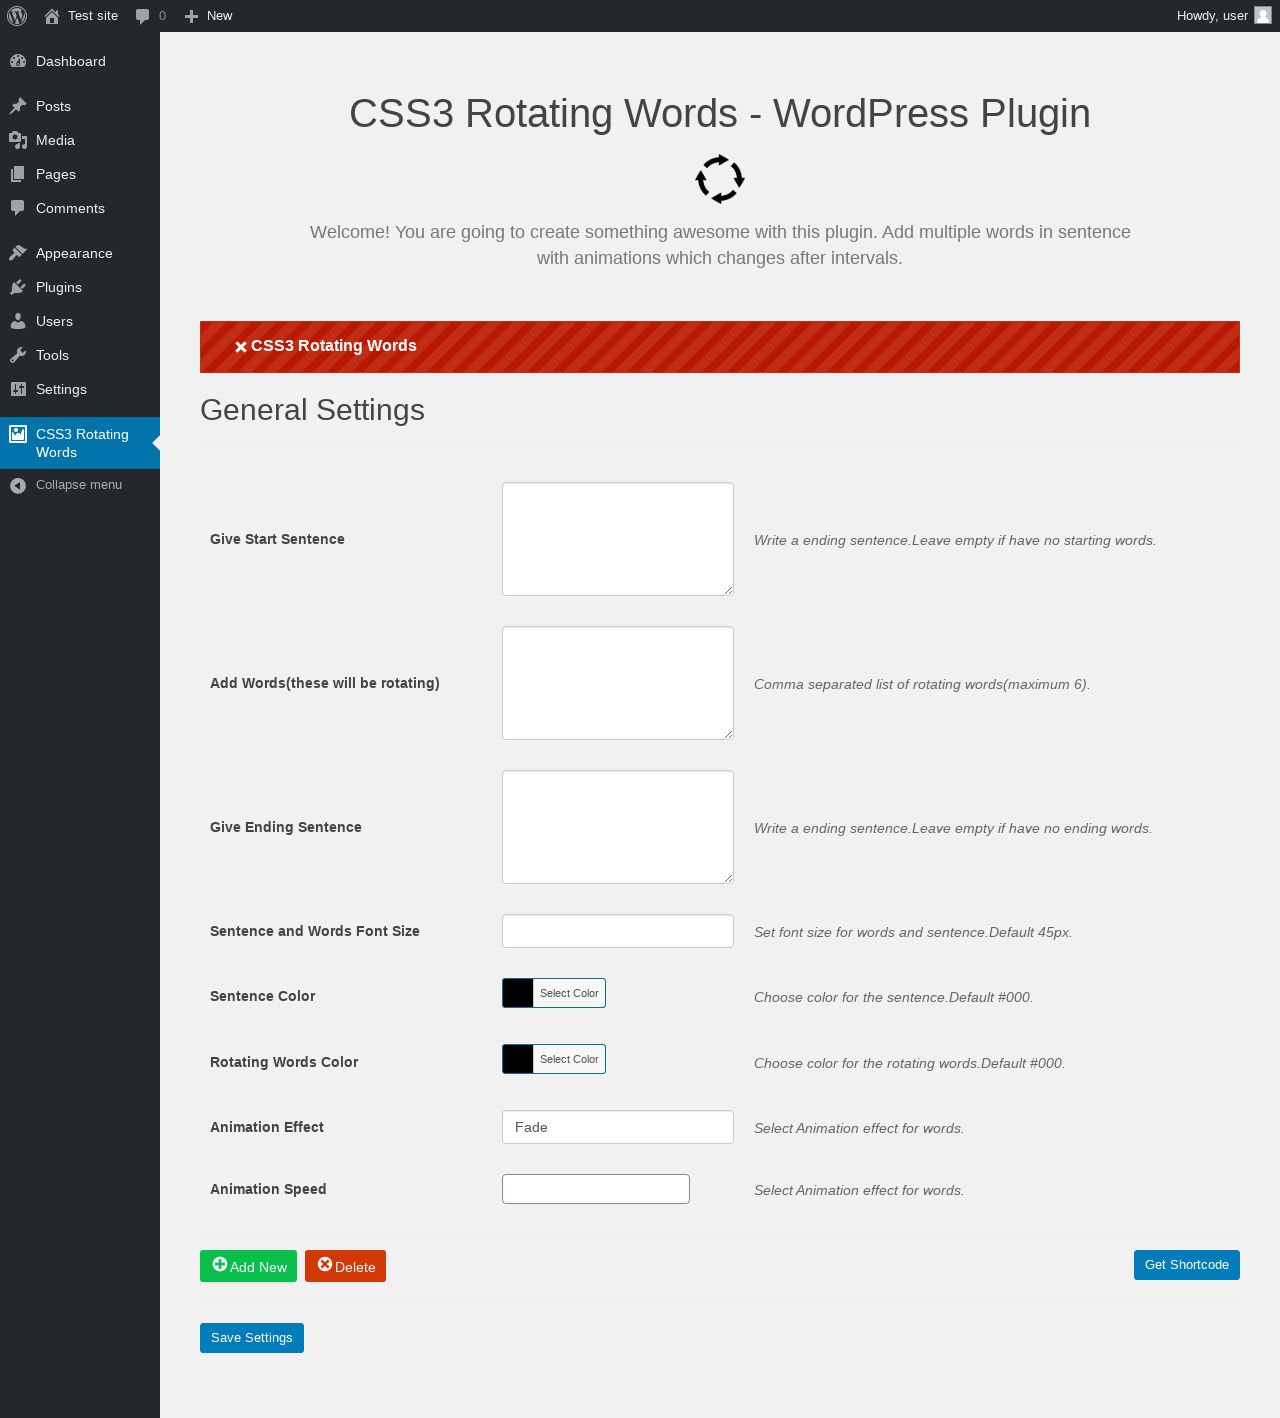Click the Collapse menu arrow icon
The width and height of the screenshot is (1280, 1418).
point(18,485)
